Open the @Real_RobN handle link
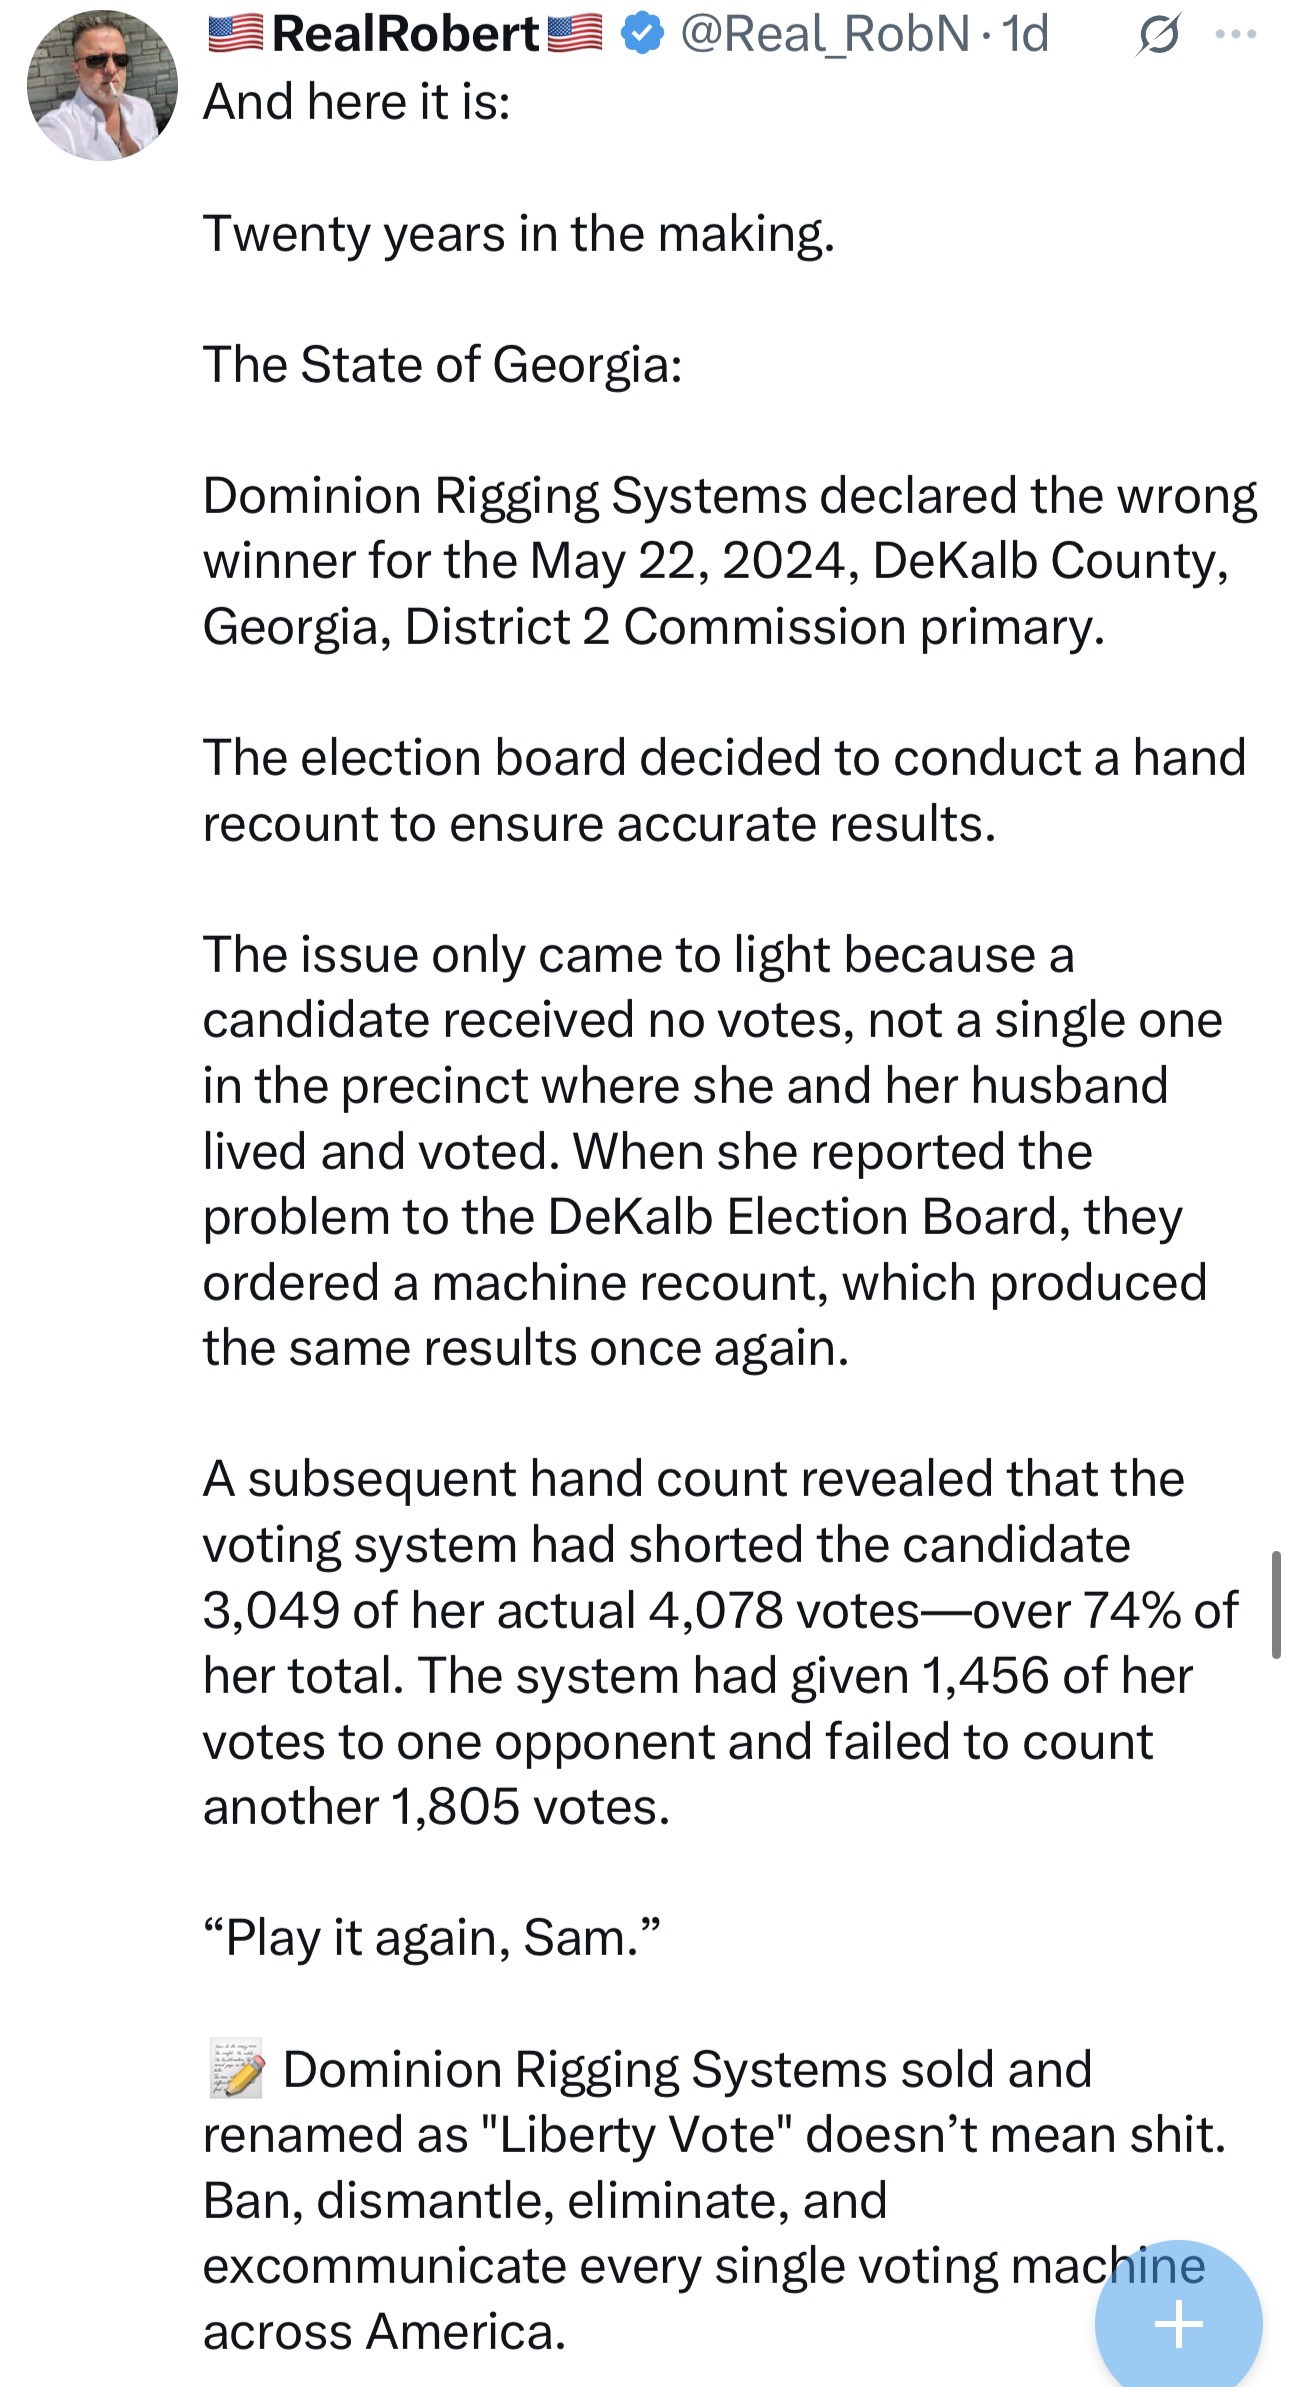 point(824,35)
